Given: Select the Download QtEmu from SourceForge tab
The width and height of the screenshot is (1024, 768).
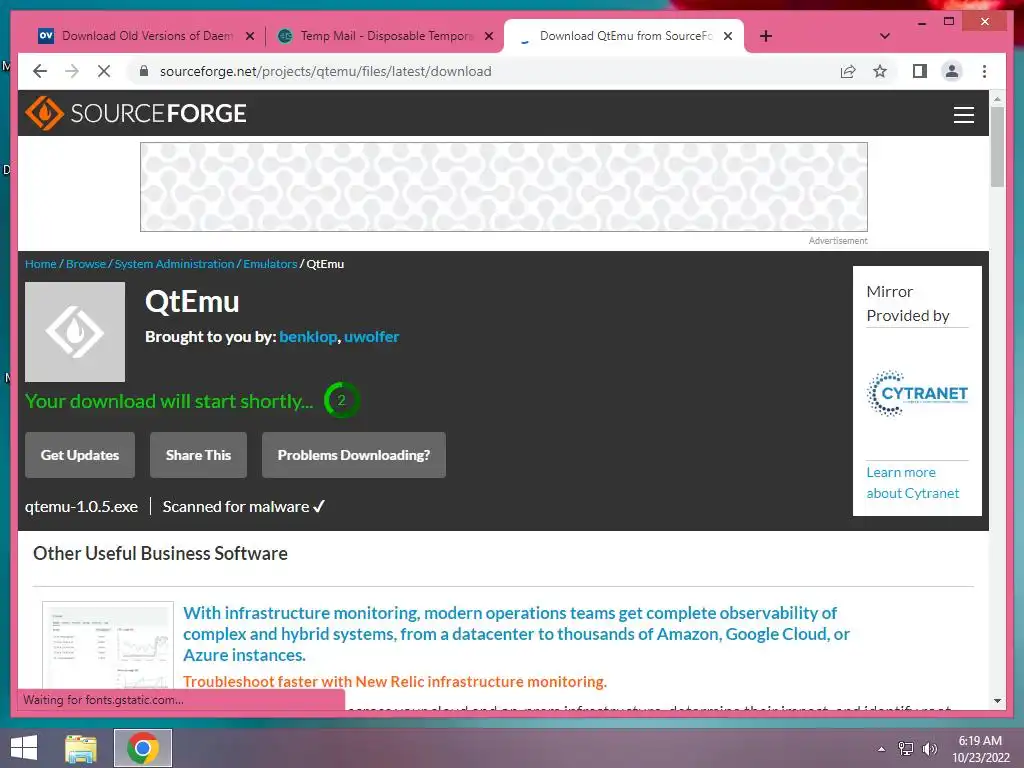Looking at the screenshot, I should click(x=624, y=36).
